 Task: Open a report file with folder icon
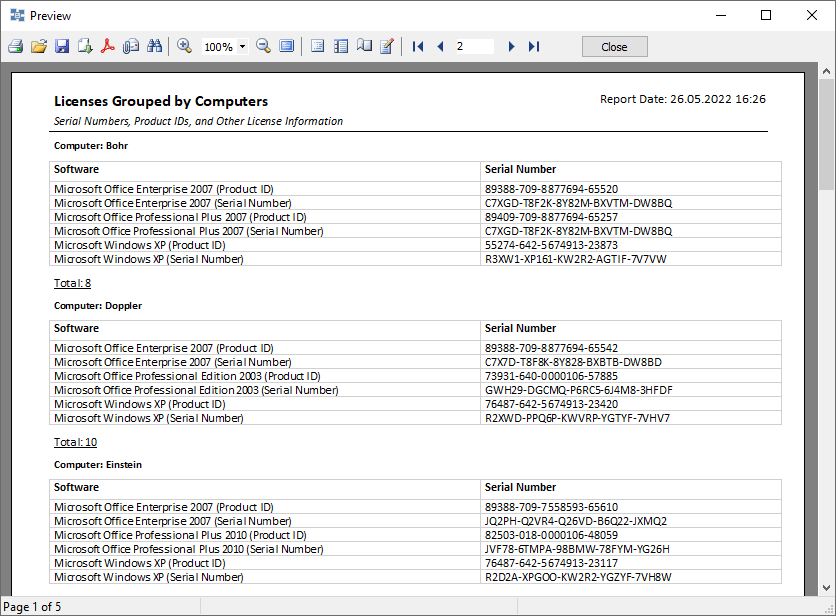point(39,46)
